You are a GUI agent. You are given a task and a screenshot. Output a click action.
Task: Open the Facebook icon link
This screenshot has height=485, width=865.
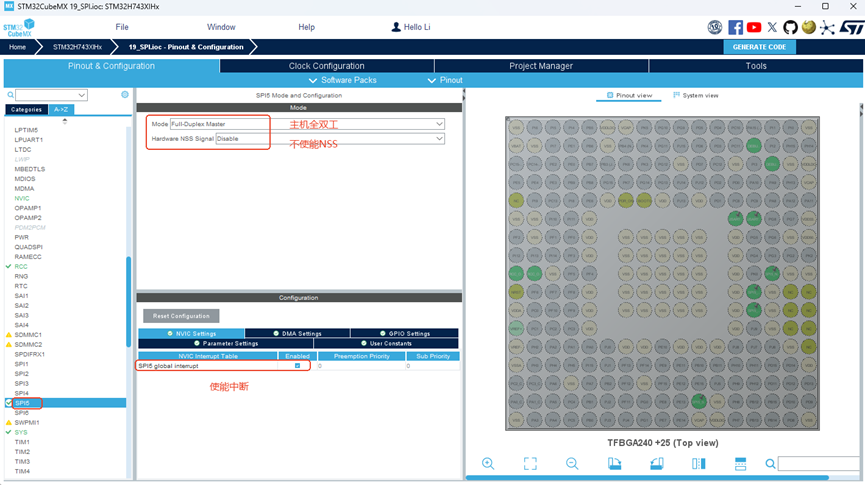pos(735,27)
